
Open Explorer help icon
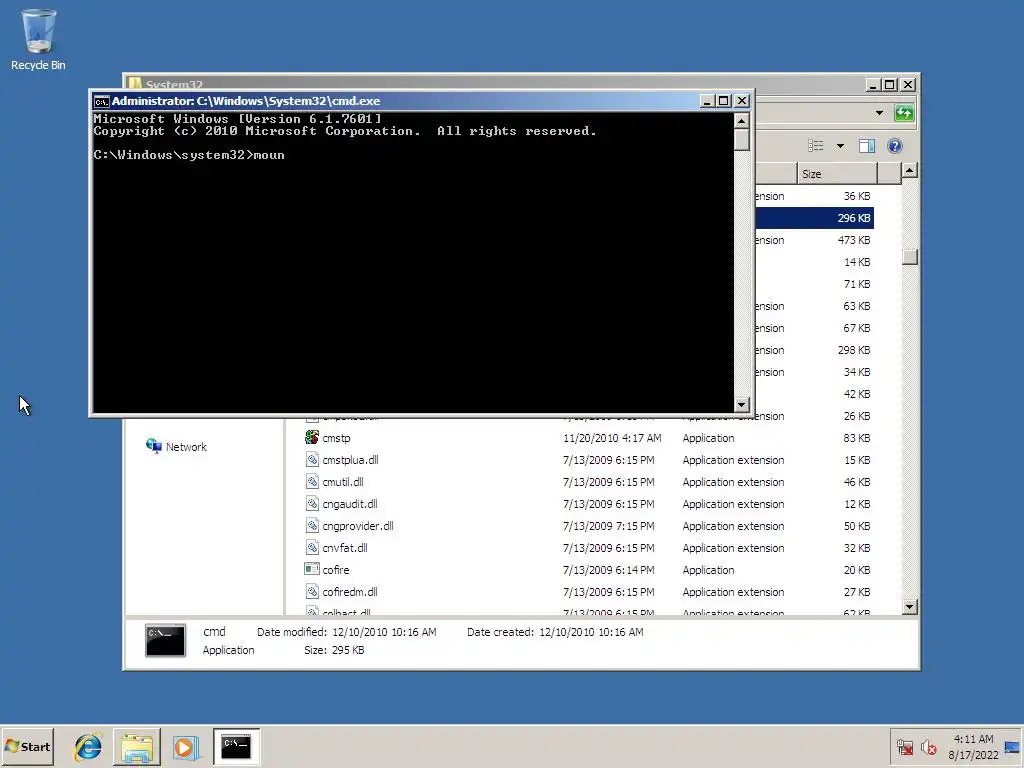895,146
